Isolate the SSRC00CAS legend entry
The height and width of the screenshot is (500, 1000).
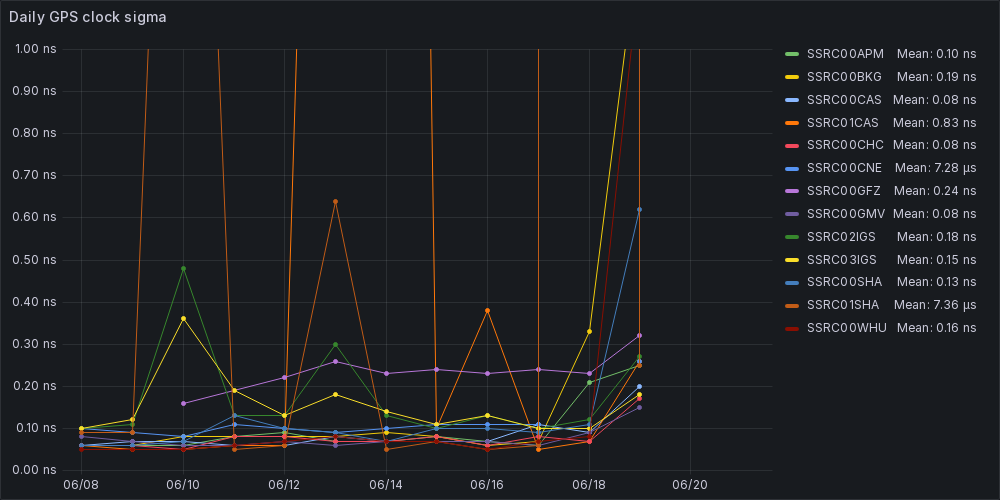click(844, 99)
